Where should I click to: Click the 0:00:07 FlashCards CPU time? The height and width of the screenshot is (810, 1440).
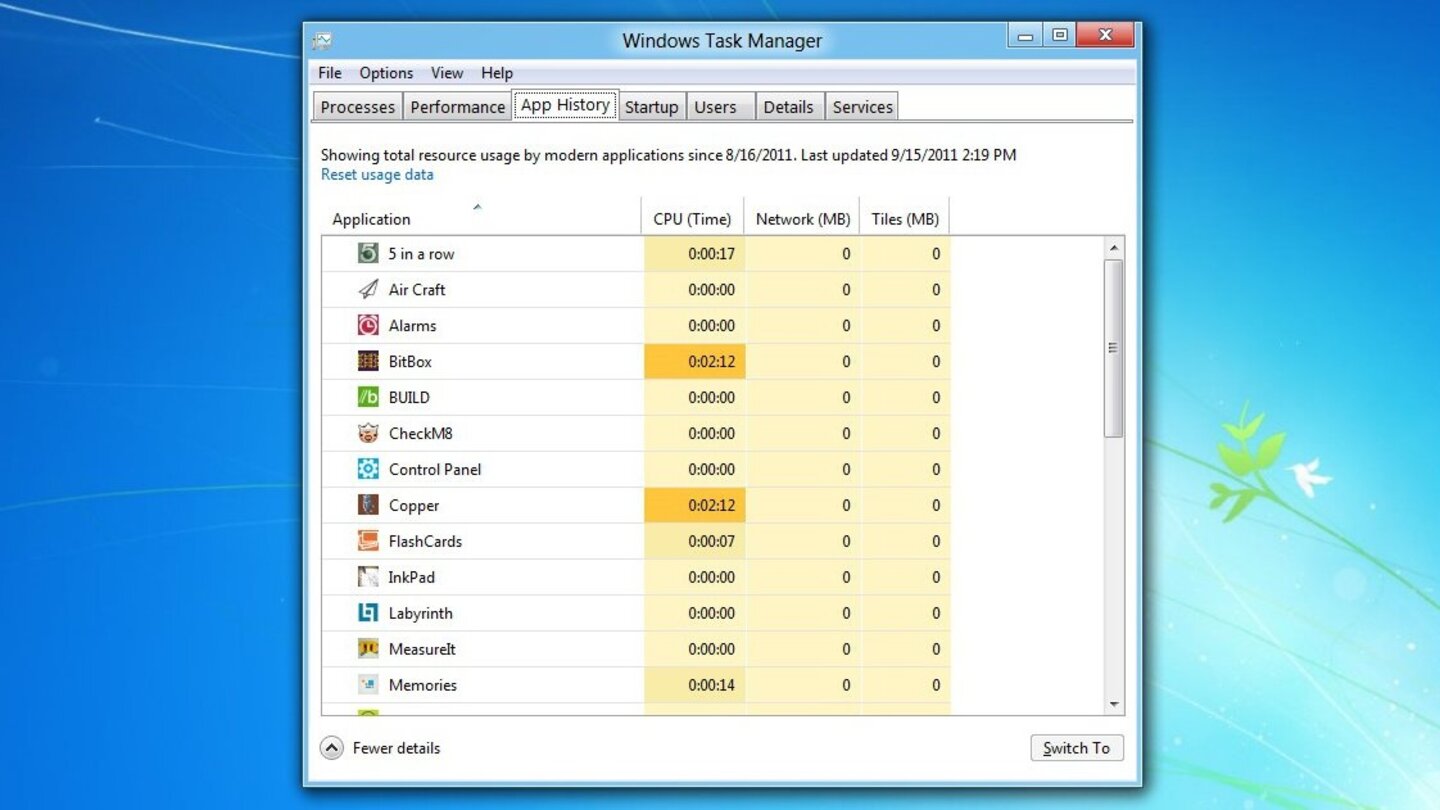[711, 542]
